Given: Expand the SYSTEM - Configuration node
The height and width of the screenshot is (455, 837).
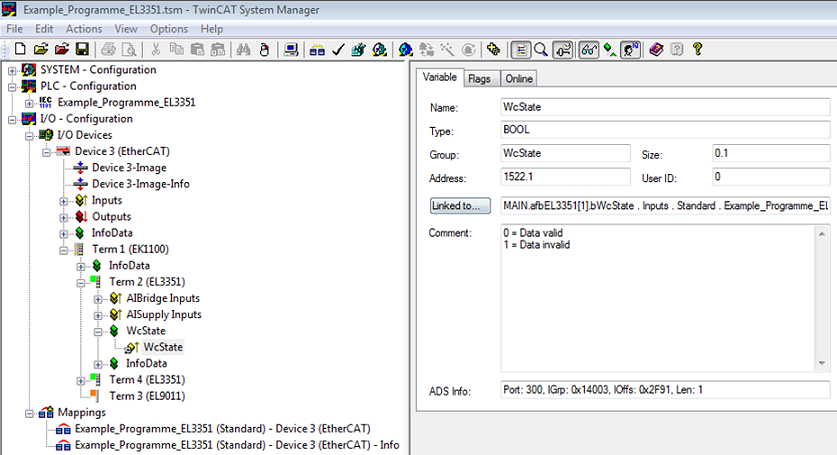Looking at the screenshot, I should pyautogui.click(x=12, y=70).
